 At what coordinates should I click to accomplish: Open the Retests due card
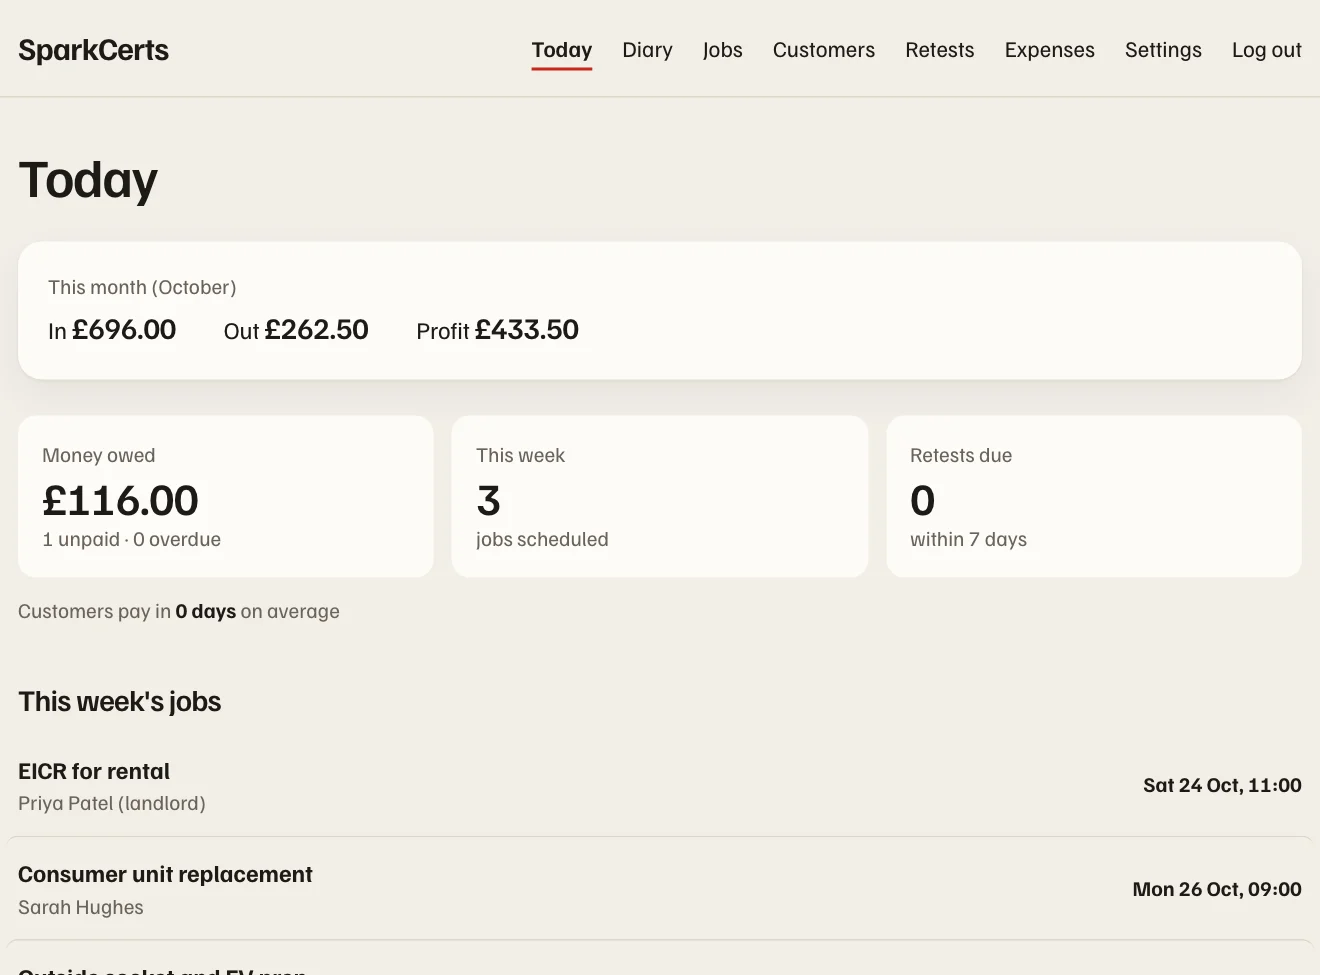click(x=1094, y=496)
